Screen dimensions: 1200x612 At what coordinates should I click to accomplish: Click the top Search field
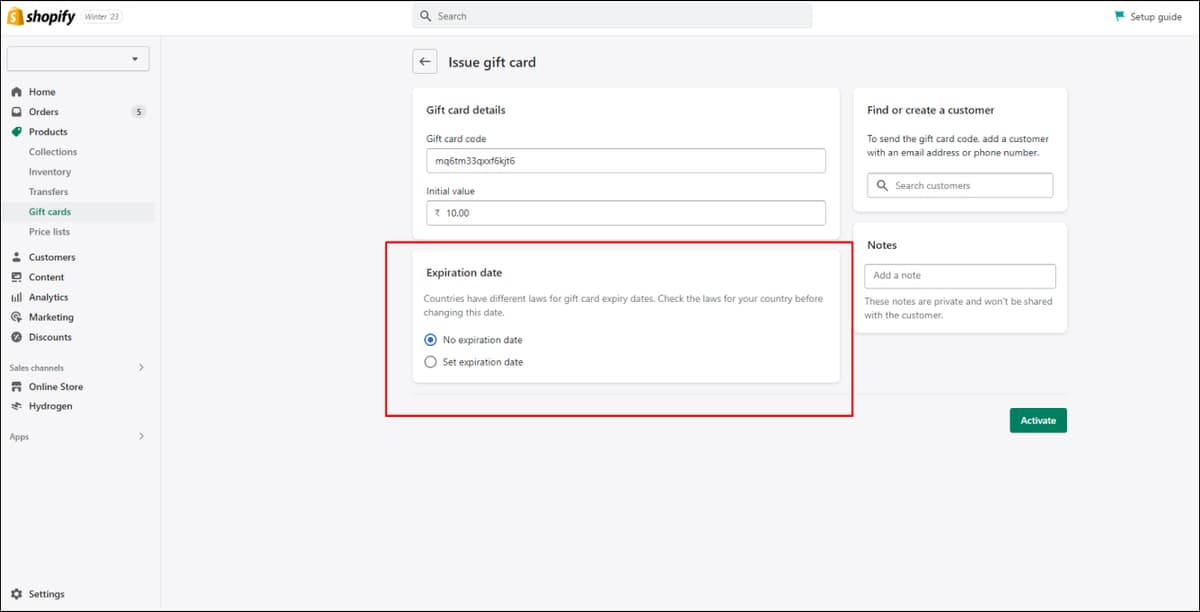click(x=612, y=16)
